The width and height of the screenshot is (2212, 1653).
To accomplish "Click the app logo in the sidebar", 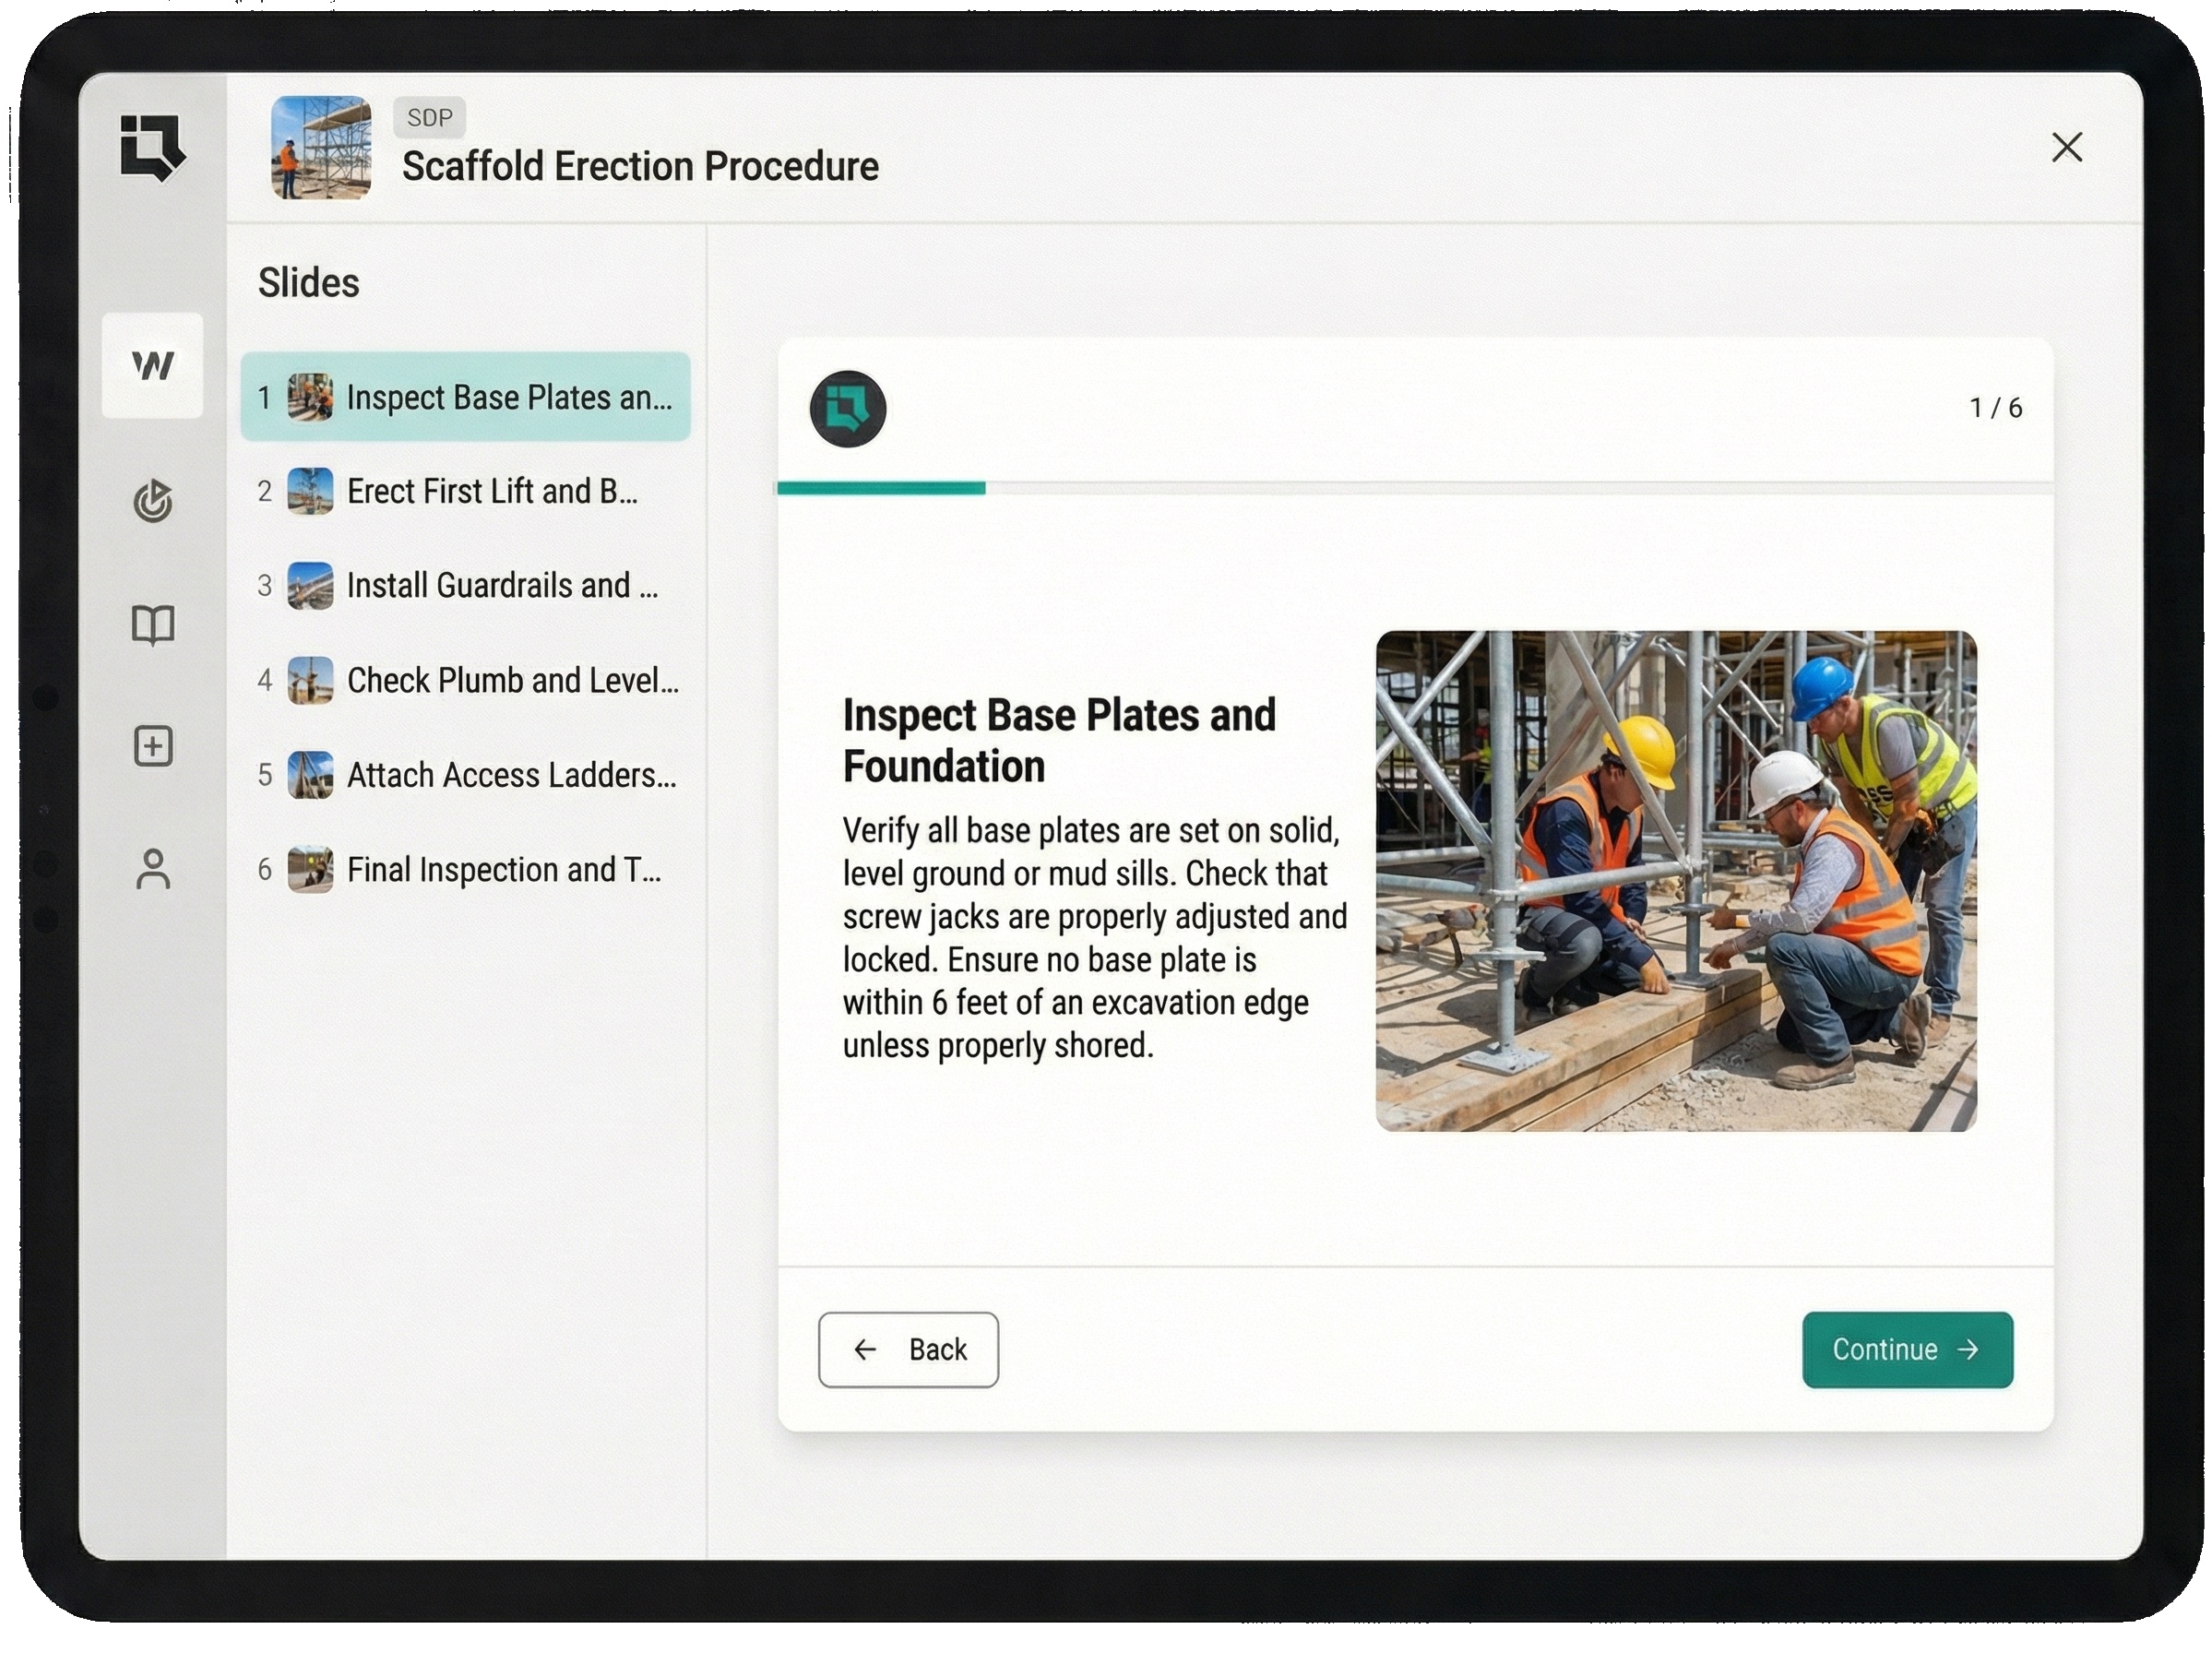I will tap(152, 147).
